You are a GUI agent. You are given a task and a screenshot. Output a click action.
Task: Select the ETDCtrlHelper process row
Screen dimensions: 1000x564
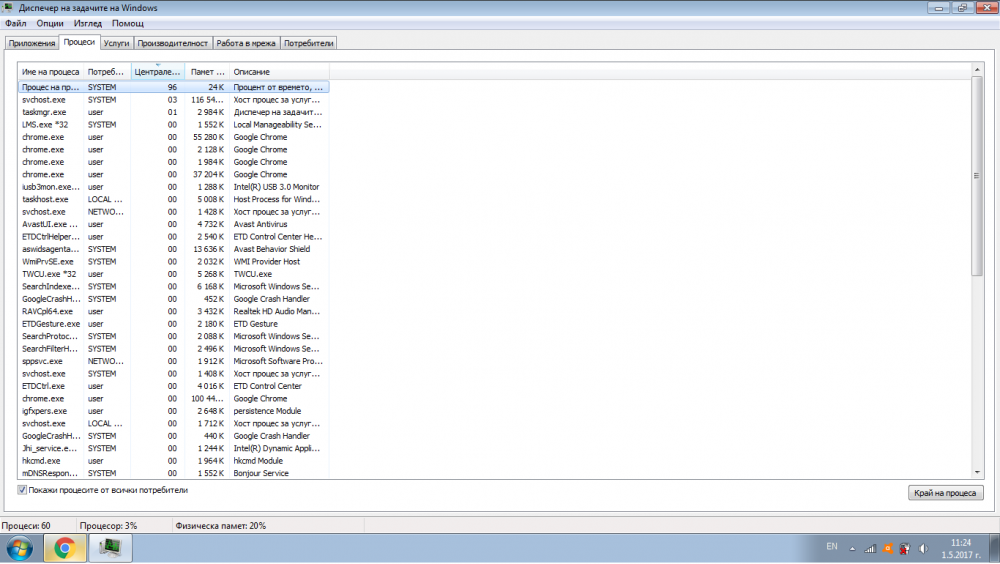pos(173,237)
